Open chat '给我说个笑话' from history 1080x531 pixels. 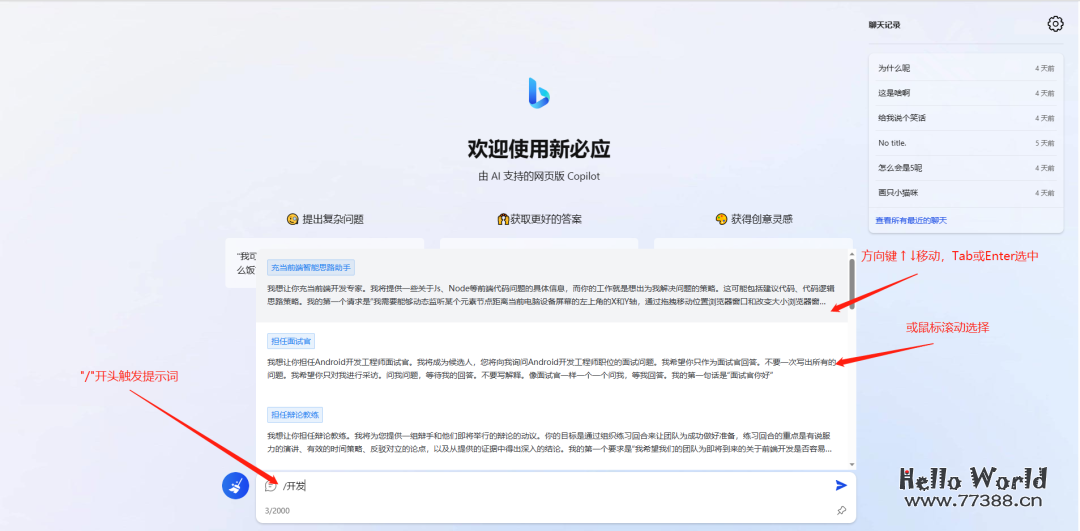click(x=966, y=118)
